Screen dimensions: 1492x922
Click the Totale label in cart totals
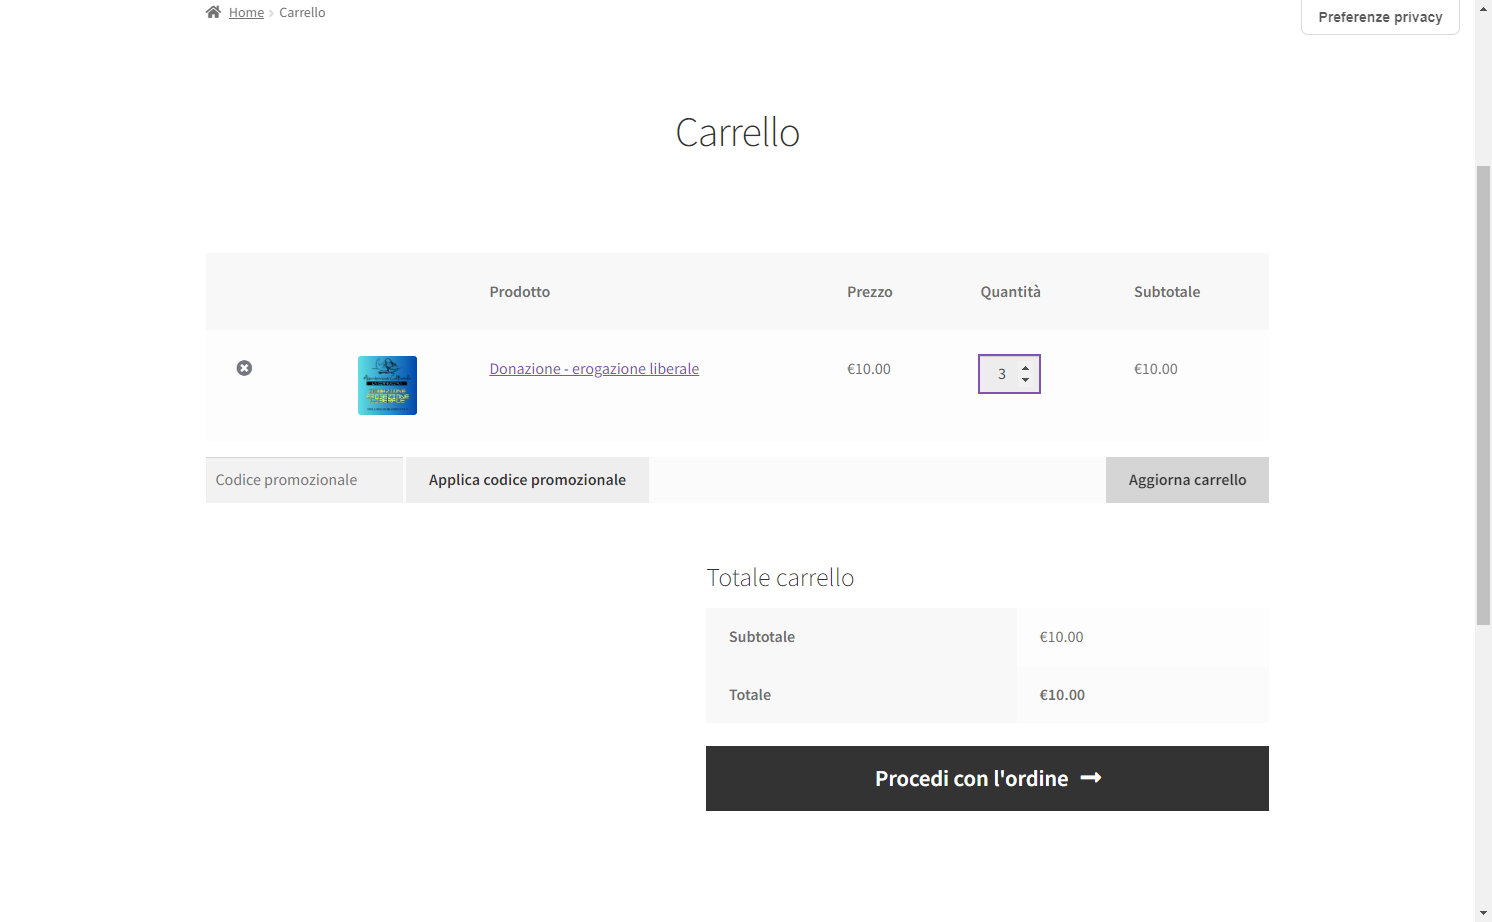(x=750, y=695)
